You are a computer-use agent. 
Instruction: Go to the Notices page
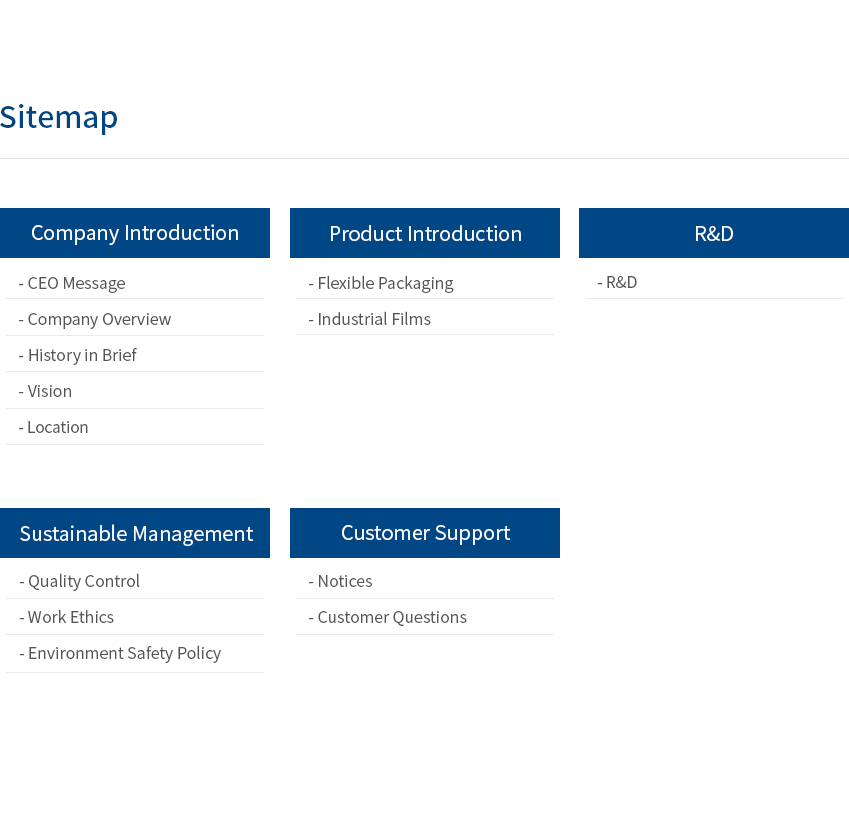[341, 581]
